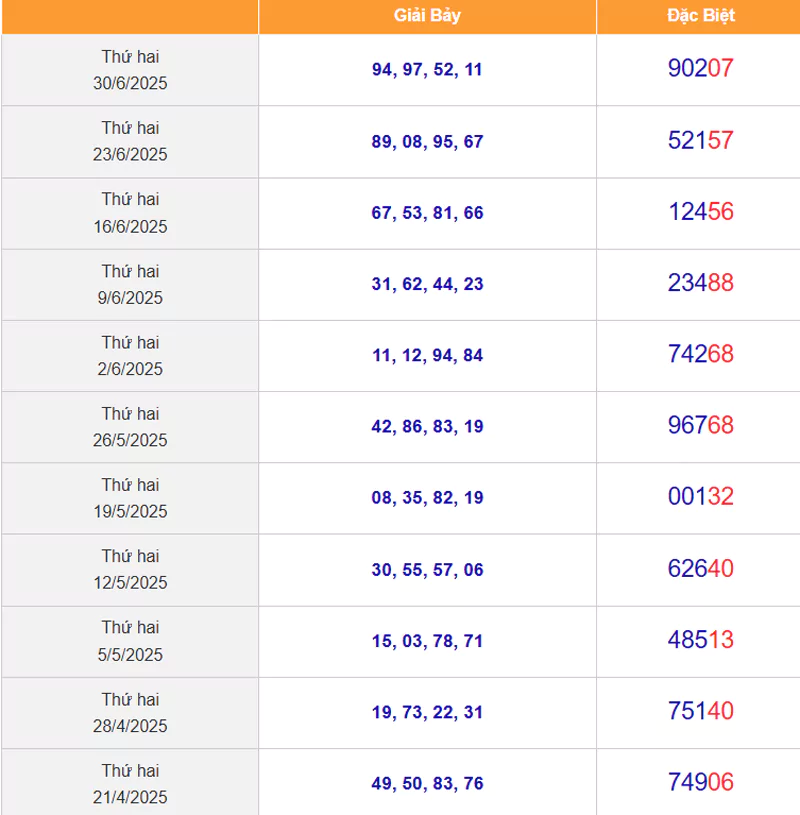Select the date cell Thứ hai 19/5/2025
800x815 pixels.
tap(130, 498)
